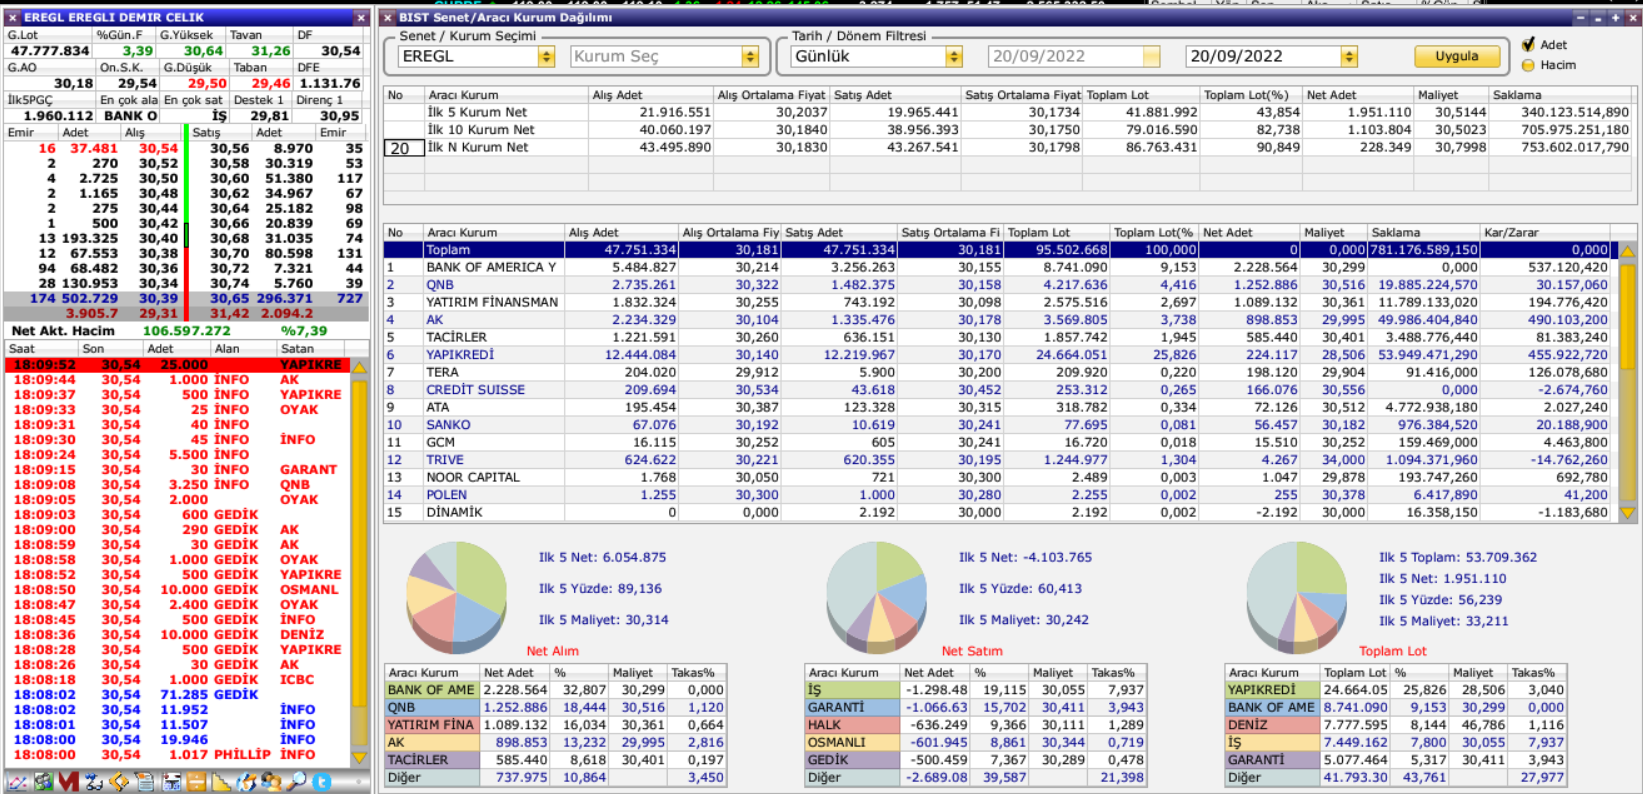The width and height of the screenshot is (1643, 794).
Task: Expand the Günlük period dropdown
Action: 954,57
